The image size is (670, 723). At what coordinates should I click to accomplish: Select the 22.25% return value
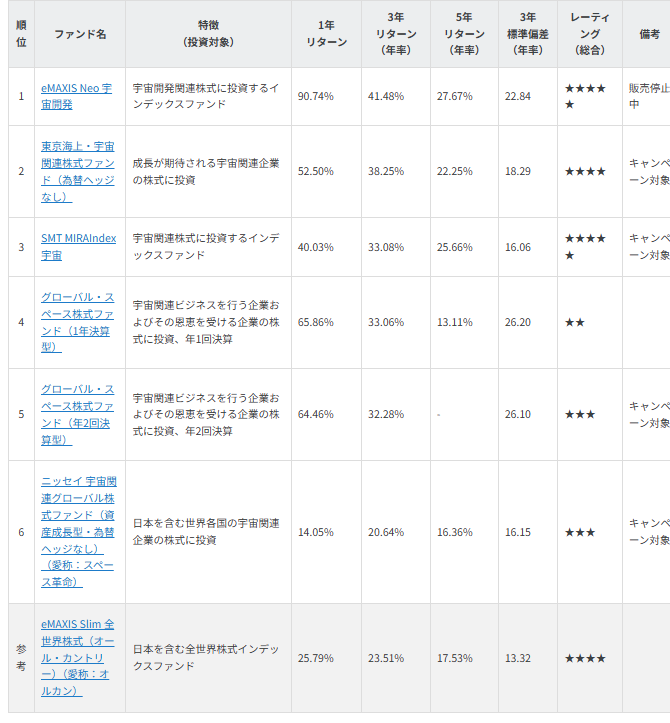(x=455, y=172)
